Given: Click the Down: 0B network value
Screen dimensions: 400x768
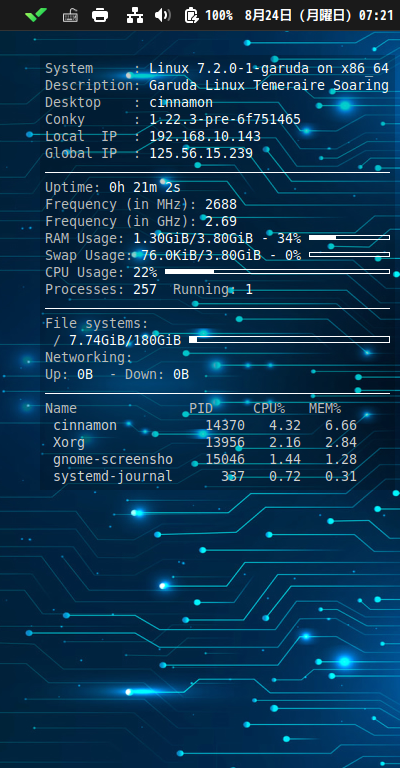Looking at the screenshot, I should click(157, 375).
